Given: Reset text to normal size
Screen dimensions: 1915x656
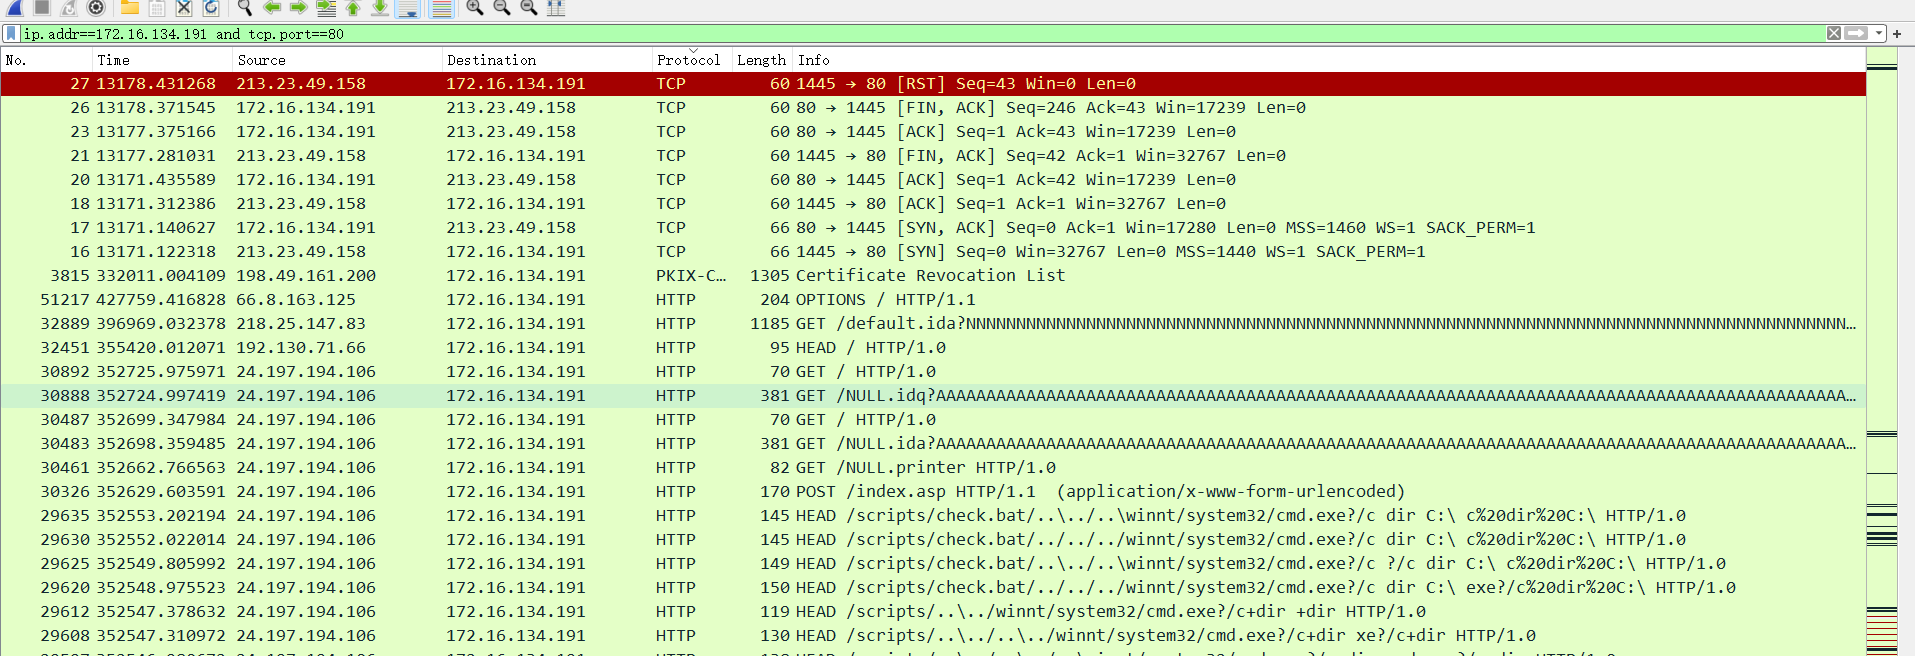Looking at the screenshot, I should point(529,8).
